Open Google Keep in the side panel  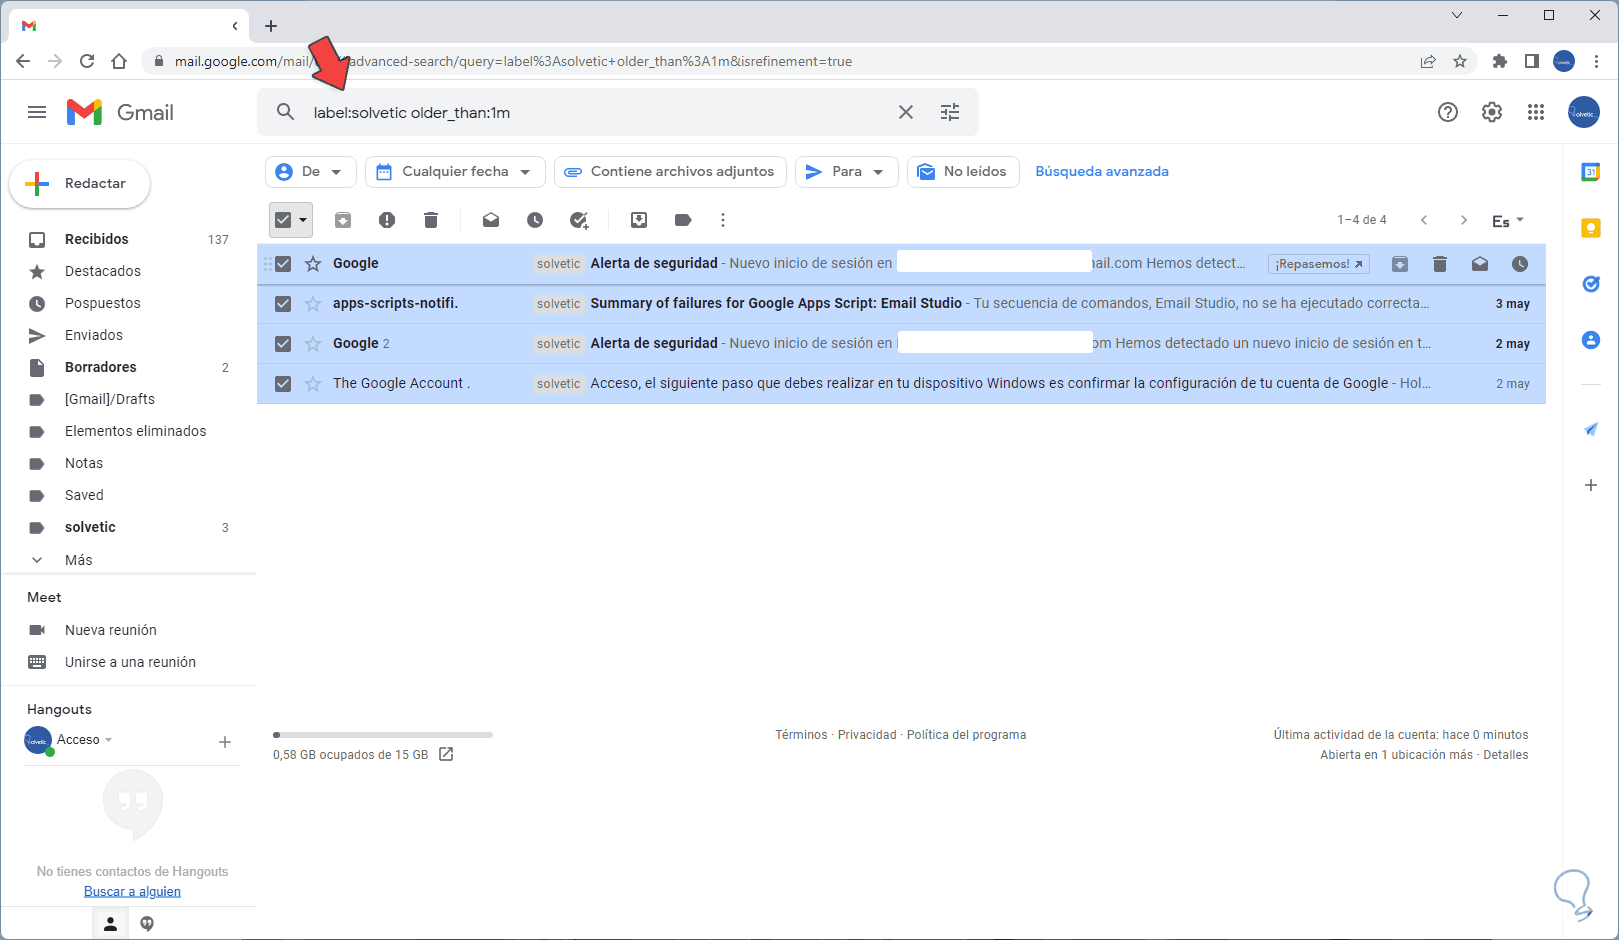pyautogui.click(x=1591, y=228)
